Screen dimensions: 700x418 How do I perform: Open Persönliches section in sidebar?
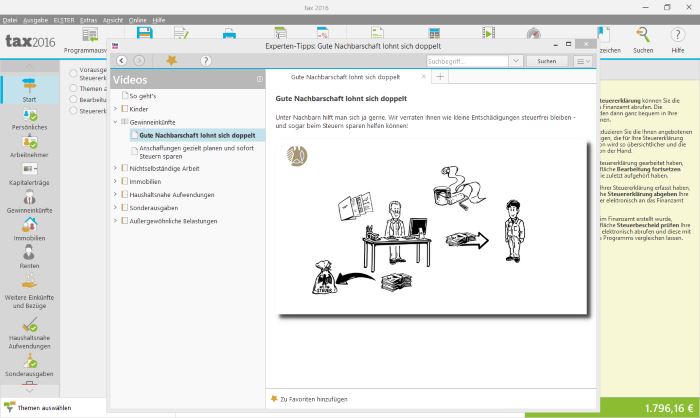tap(29, 120)
